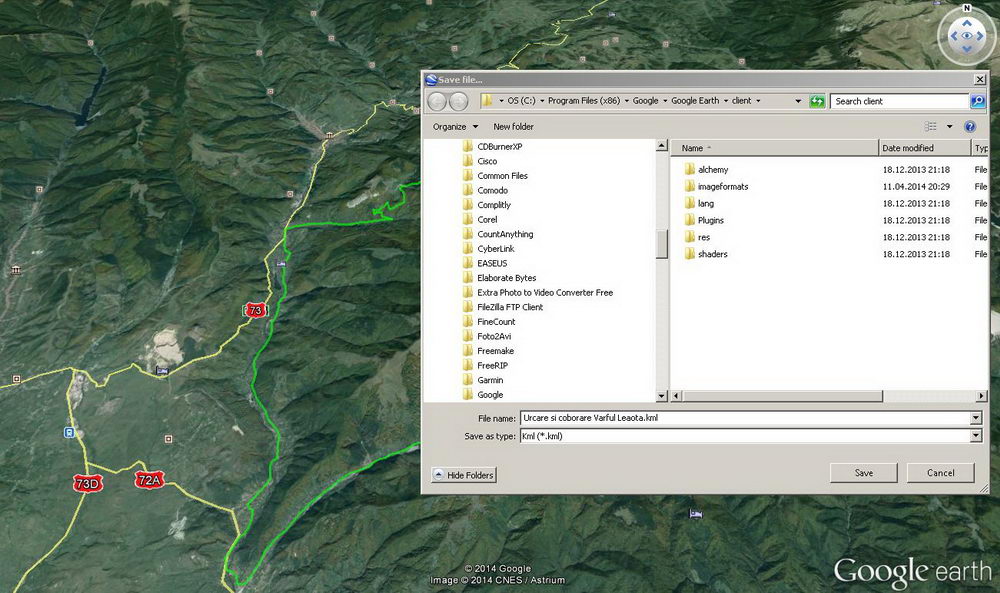Open the dialog help question mark icon
The image size is (1000, 593).
970,126
